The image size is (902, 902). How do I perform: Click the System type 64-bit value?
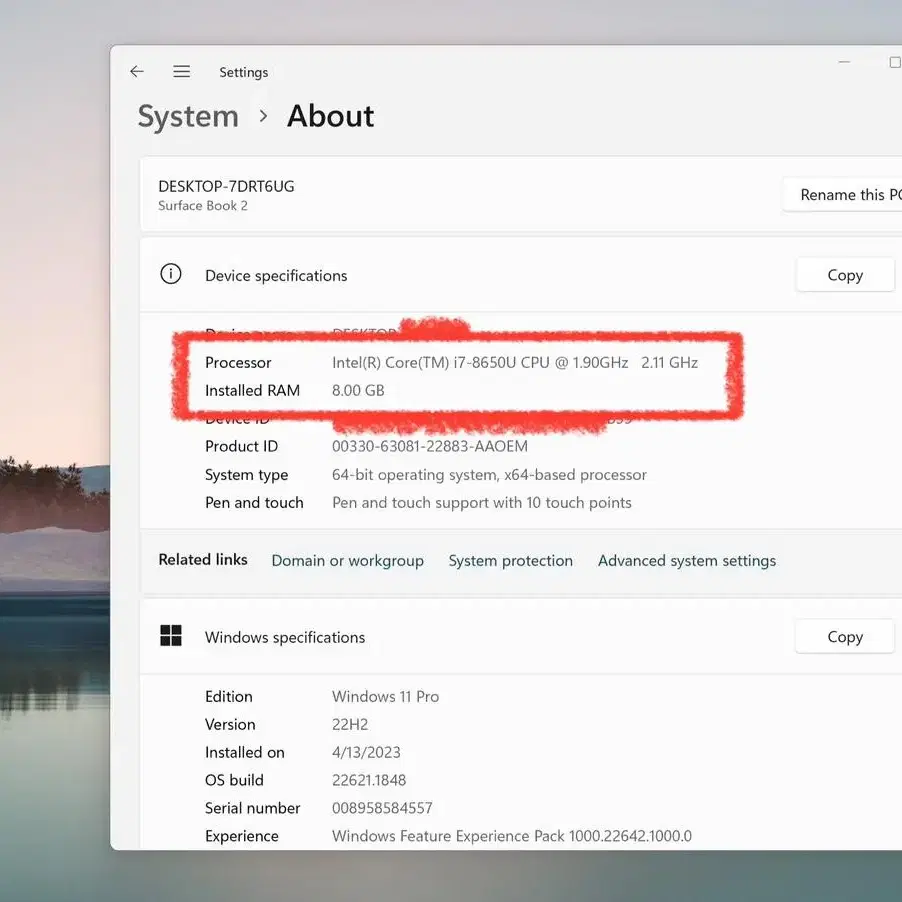[489, 475]
